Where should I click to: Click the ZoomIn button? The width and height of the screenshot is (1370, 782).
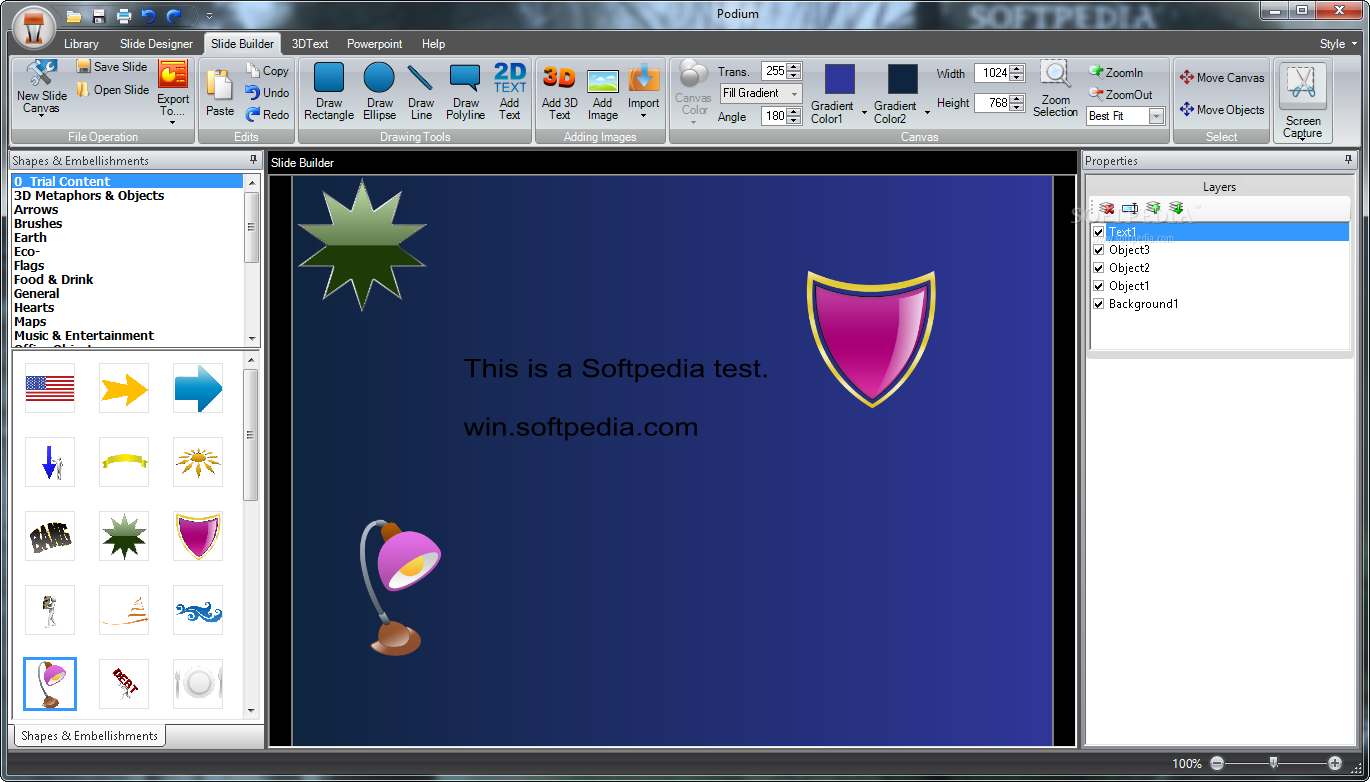click(x=1116, y=72)
